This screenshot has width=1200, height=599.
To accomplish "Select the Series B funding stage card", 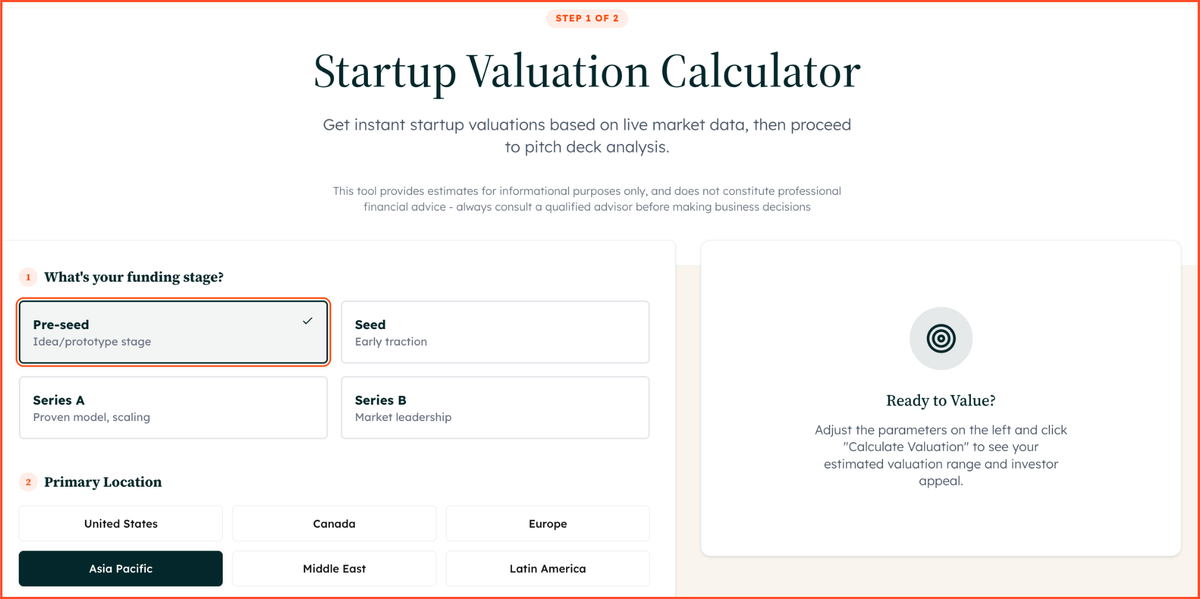I will [495, 407].
